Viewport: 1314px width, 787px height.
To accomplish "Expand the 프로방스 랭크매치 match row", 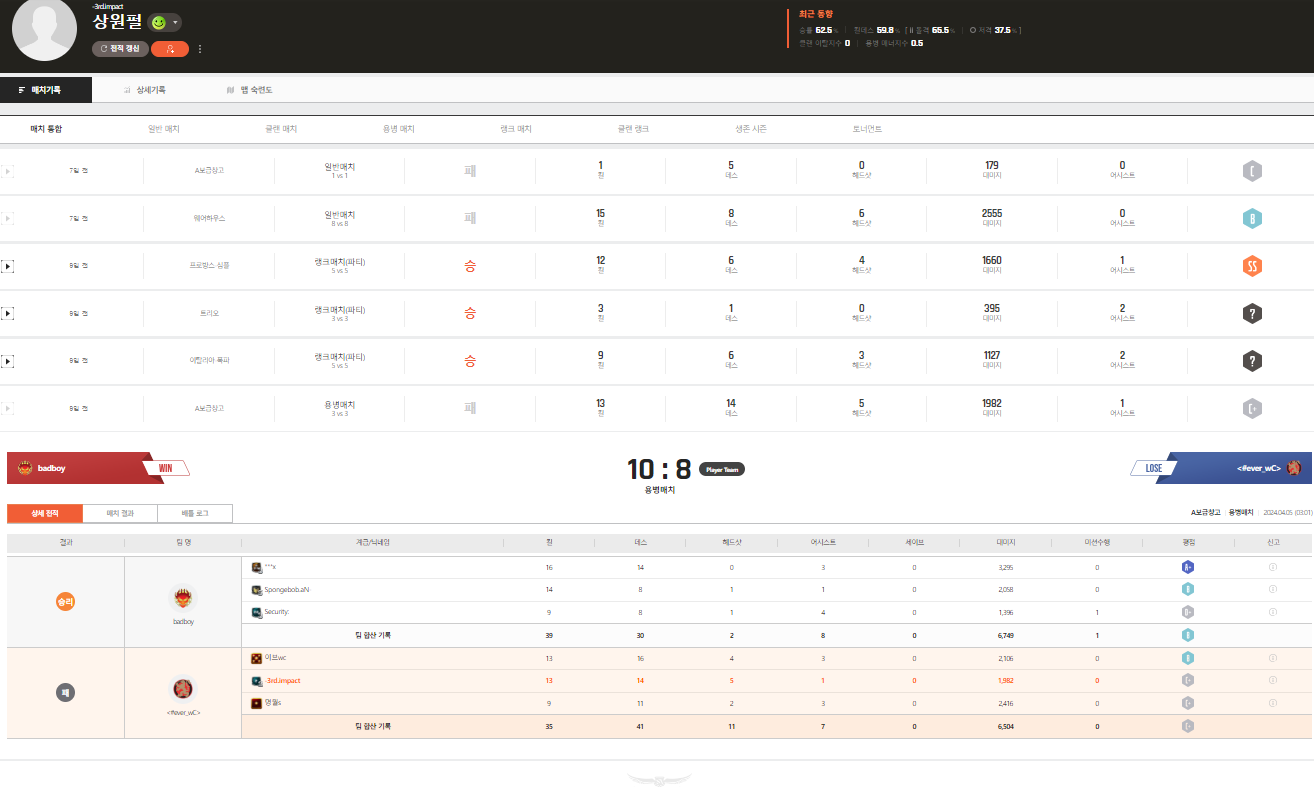I will click(7, 266).
